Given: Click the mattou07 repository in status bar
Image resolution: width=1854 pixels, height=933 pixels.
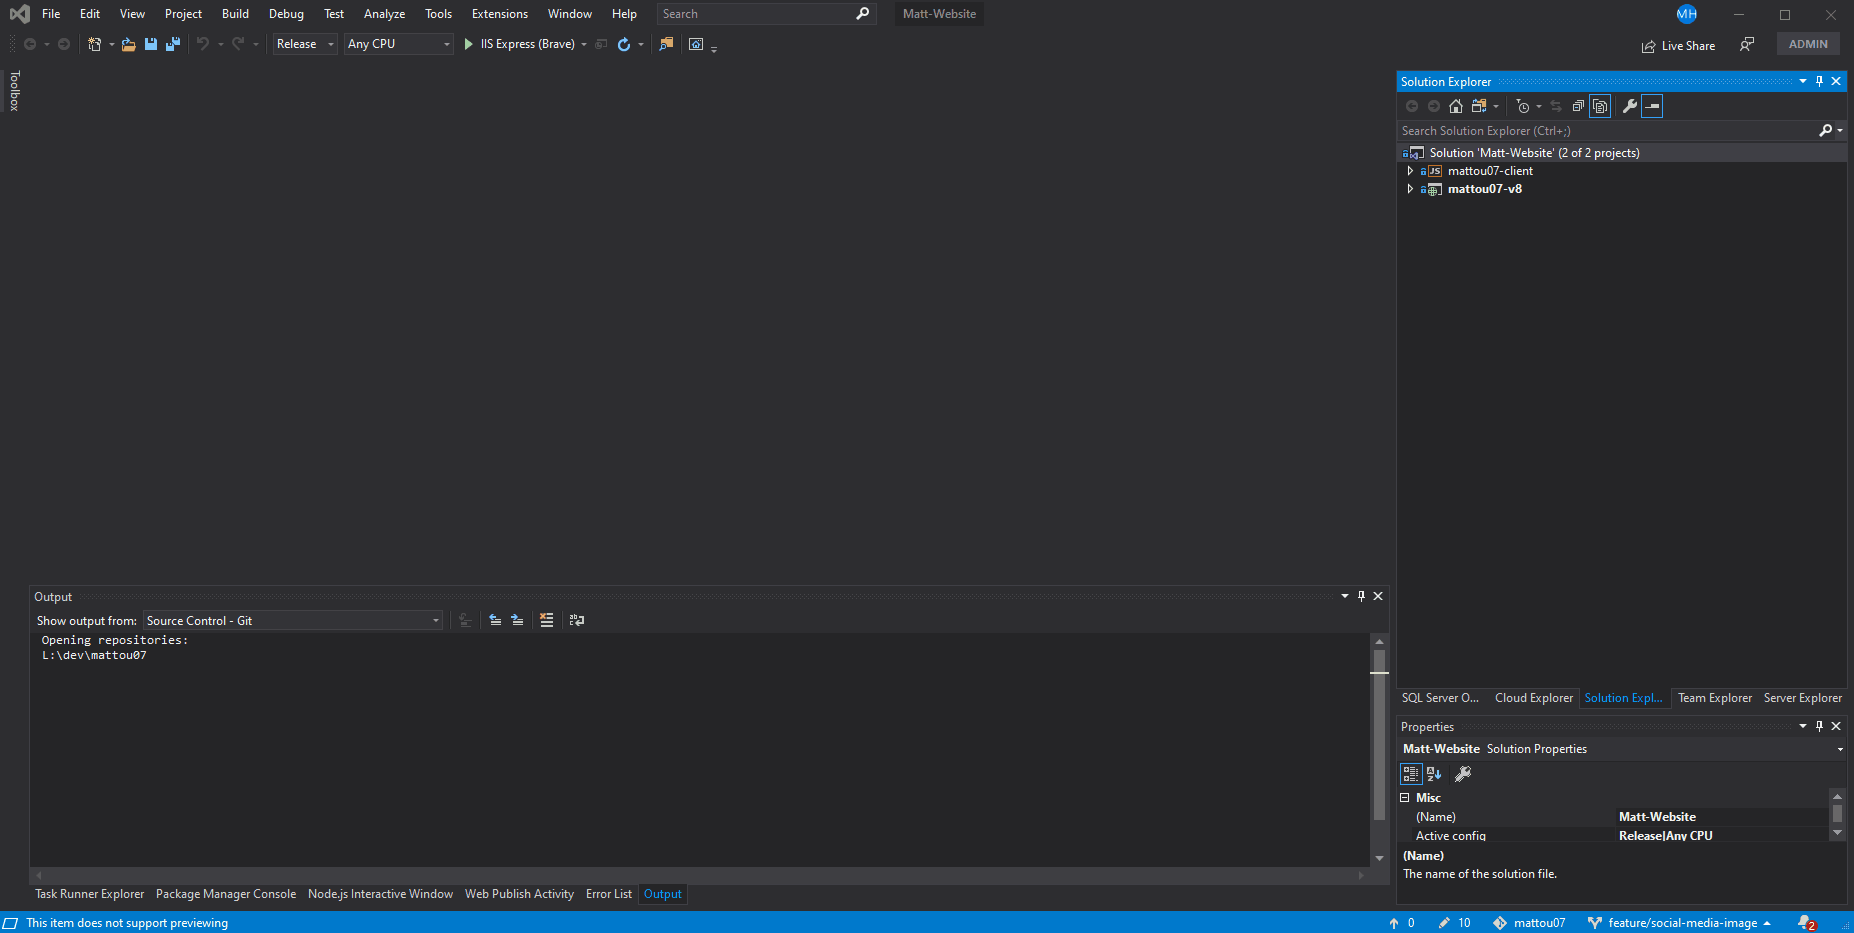Looking at the screenshot, I should pos(1529,923).
